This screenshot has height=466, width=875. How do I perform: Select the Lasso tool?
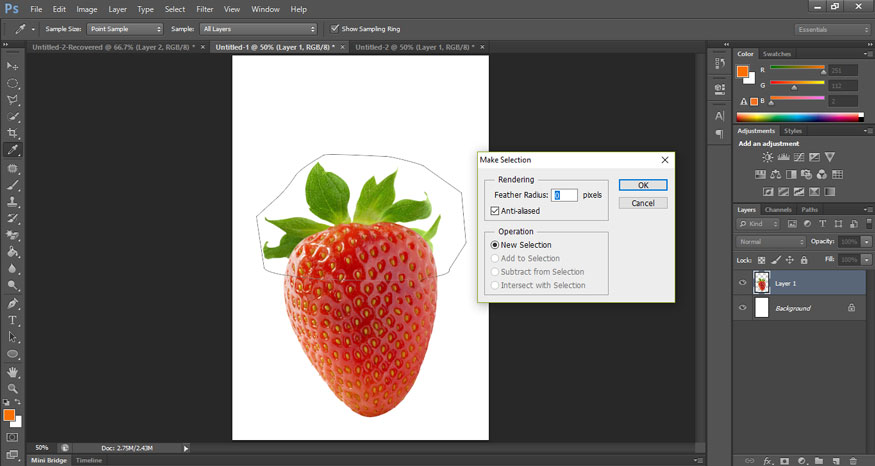(13, 100)
